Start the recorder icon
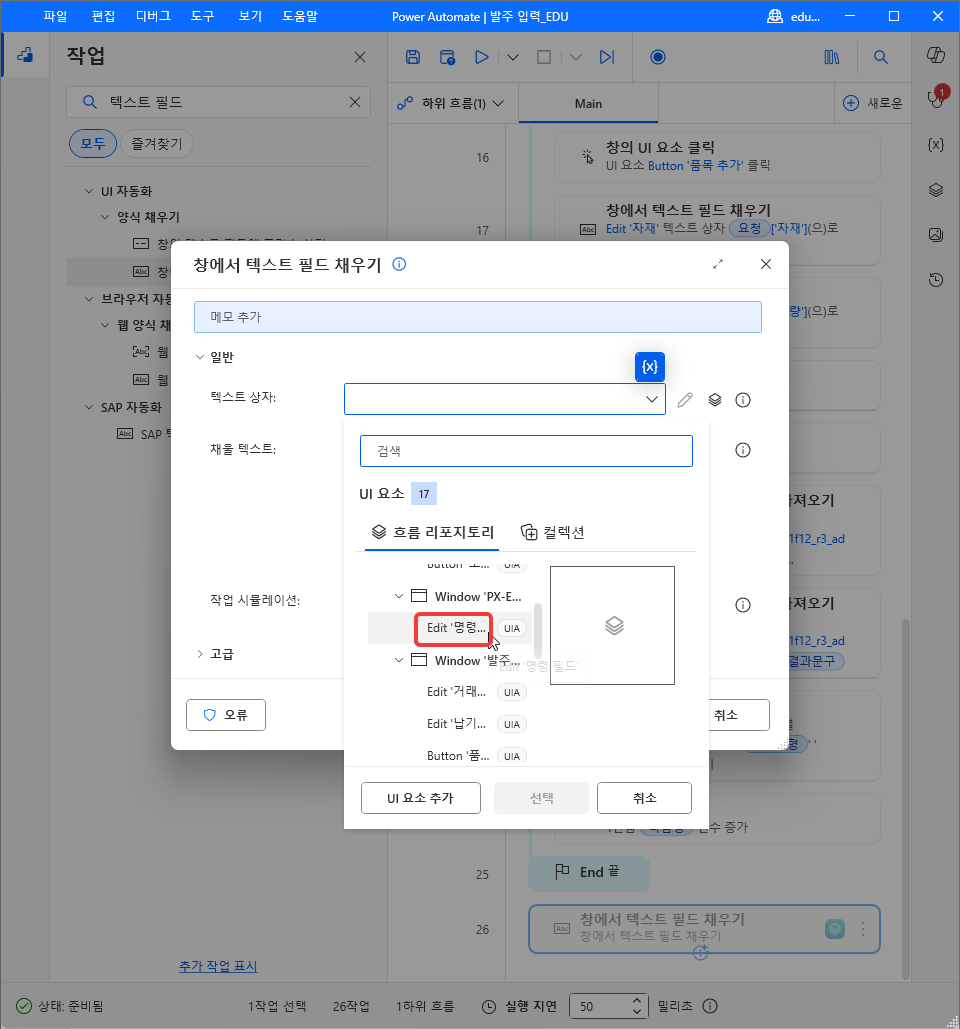 657,57
